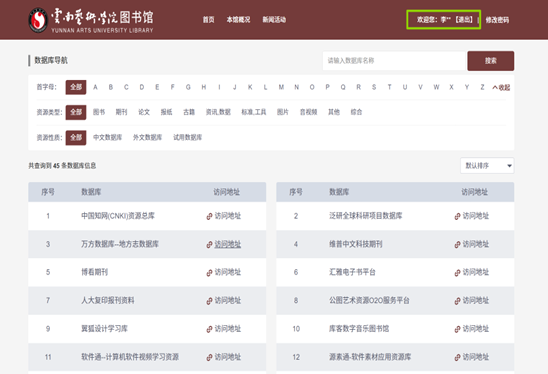The width and height of the screenshot is (548, 374).
Task: Open 首页 in top navigation
Action: click(x=209, y=20)
